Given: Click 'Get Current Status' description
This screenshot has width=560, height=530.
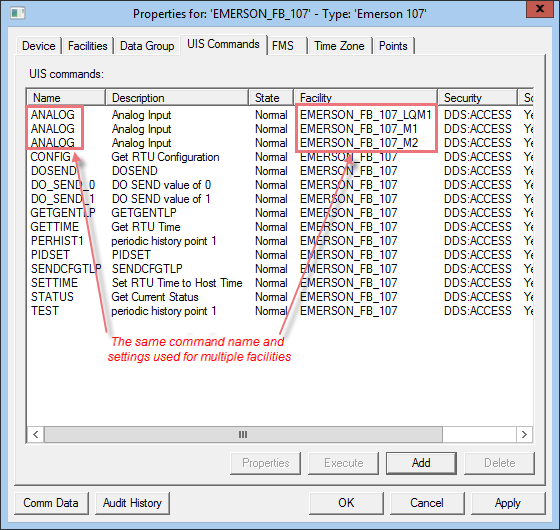Looking at the screenshot, I should [155, 297].
